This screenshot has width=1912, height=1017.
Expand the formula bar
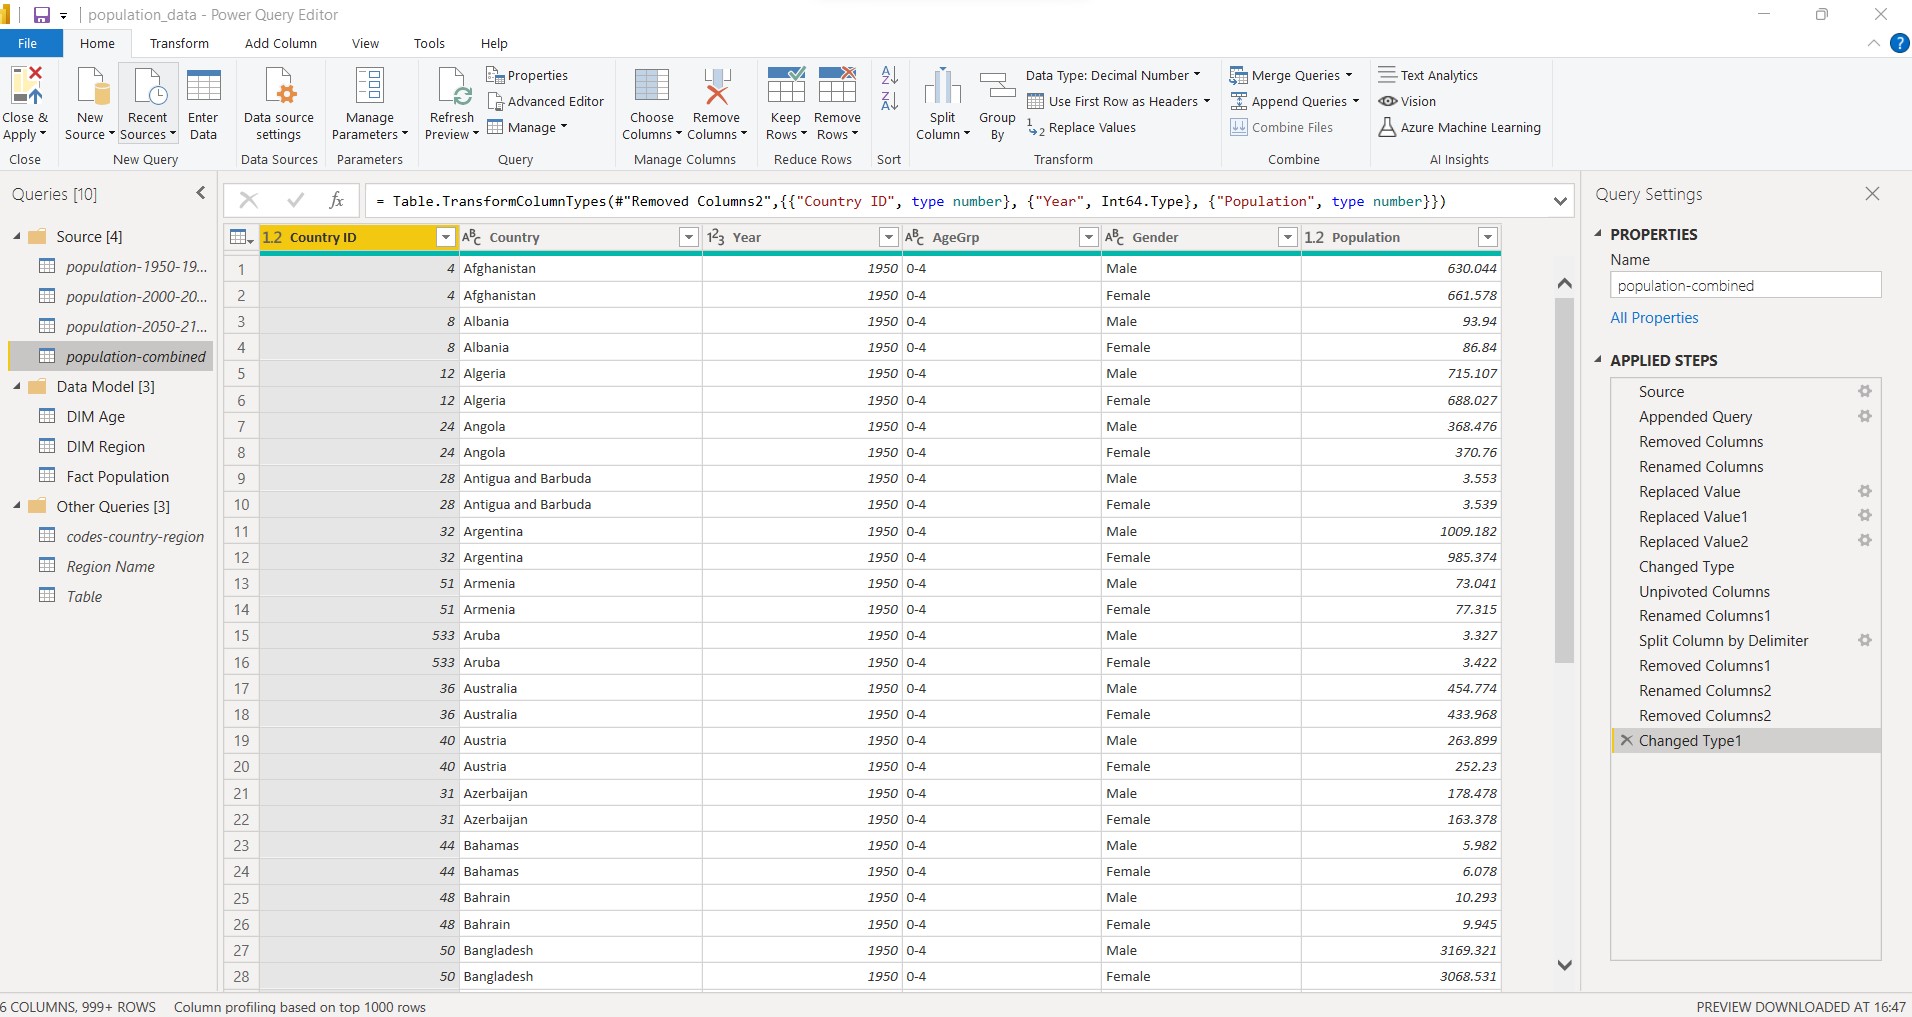click(1560, 201)
